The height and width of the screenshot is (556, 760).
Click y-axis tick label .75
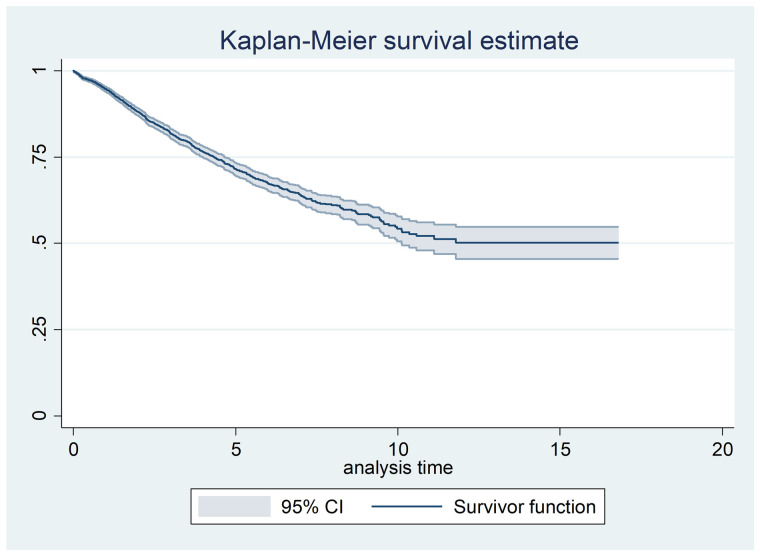click(39, 157)
